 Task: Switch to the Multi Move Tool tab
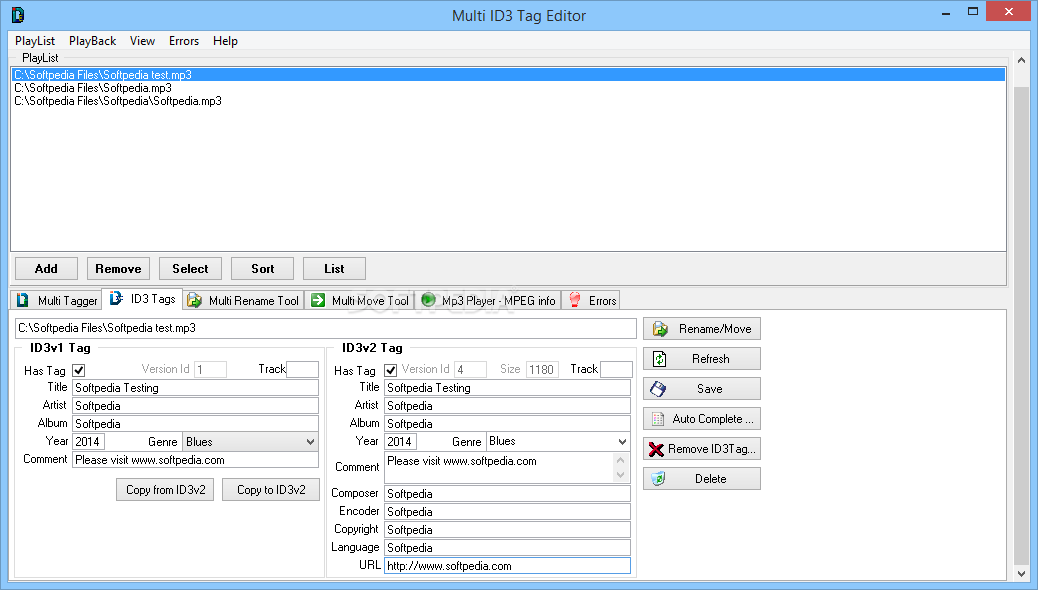point(360,301)
